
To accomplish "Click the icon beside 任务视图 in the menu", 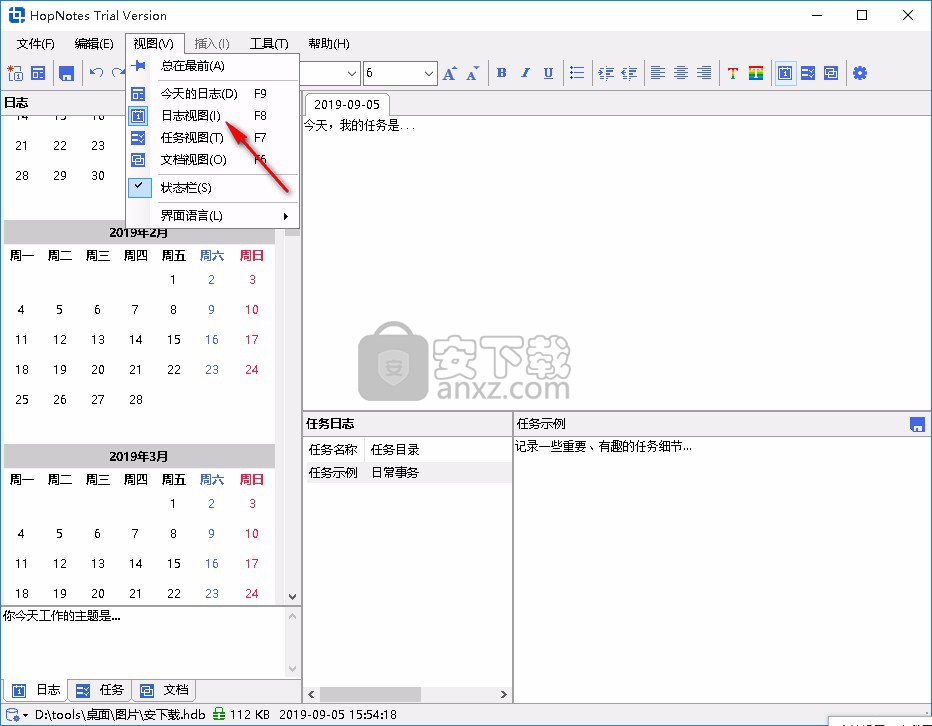I will click(x=138, y=138).
